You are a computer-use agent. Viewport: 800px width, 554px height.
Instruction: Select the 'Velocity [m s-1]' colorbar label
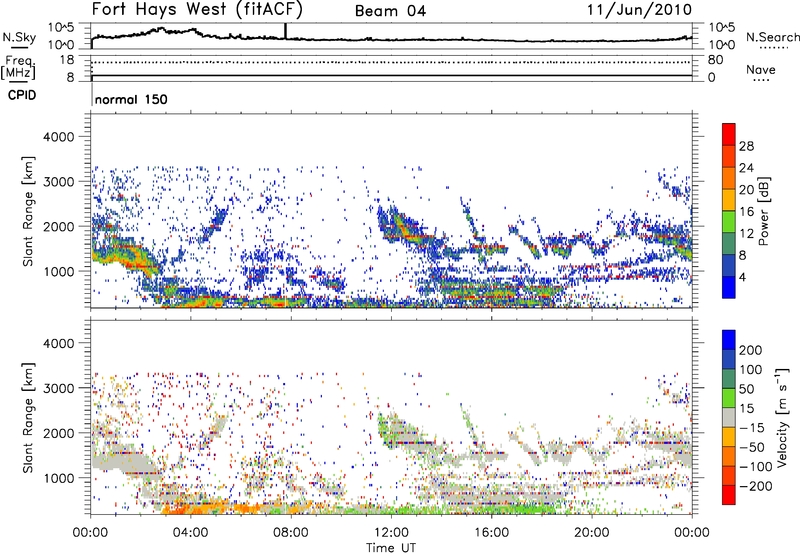(783, 417)
